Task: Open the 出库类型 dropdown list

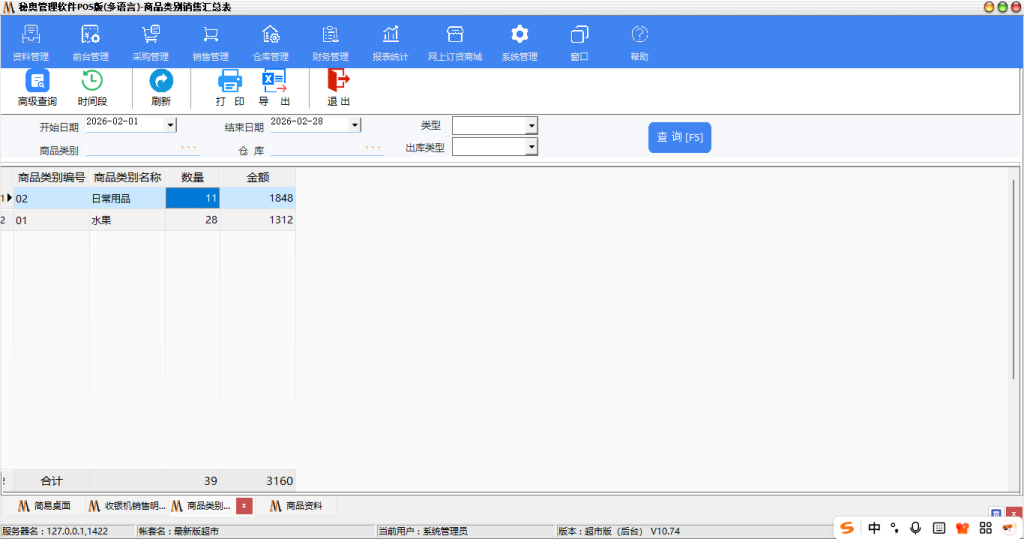Action: point(531,147)
